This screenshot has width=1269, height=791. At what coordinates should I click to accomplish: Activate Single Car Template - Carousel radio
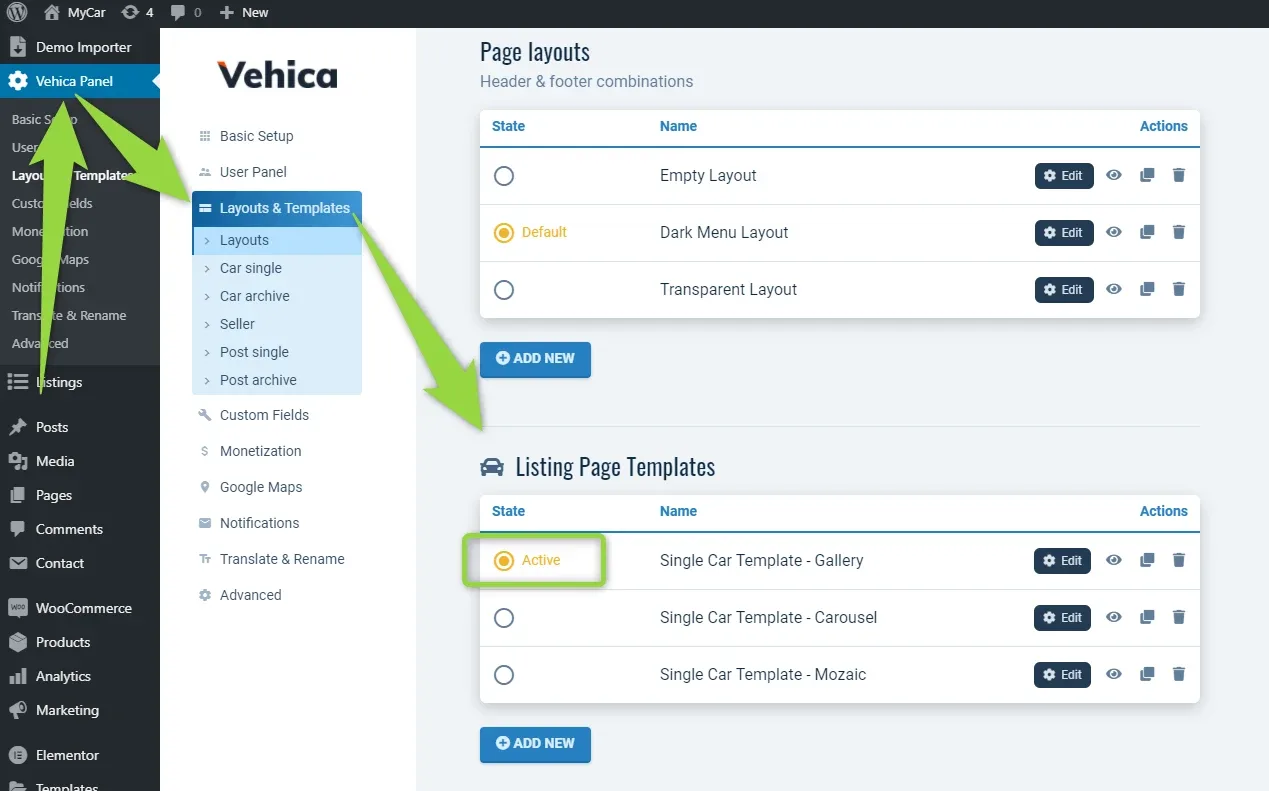(x=504, y=618)
